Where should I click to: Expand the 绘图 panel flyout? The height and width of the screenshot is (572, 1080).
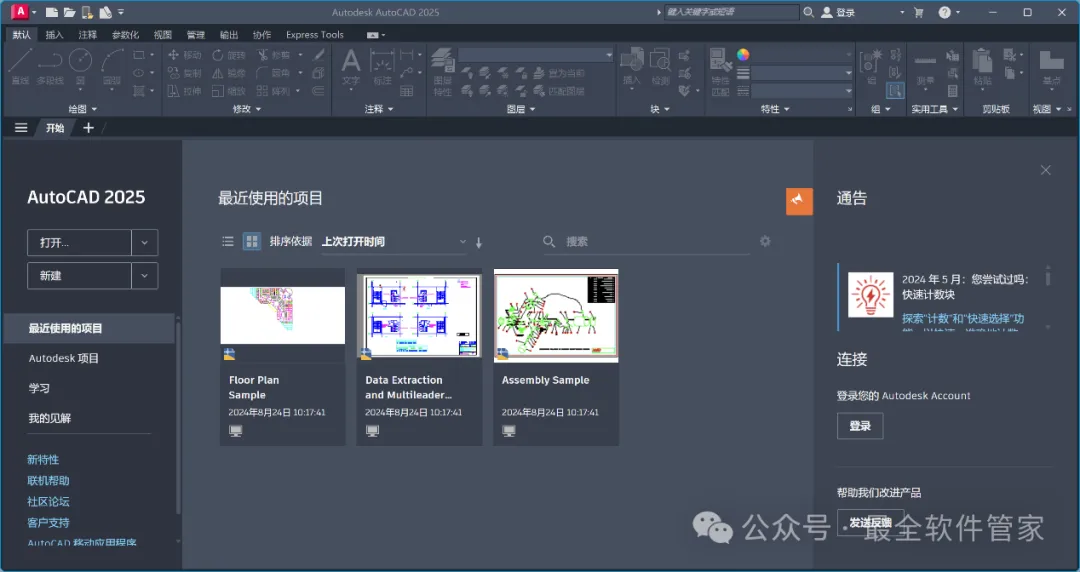[x=83, y=109]
